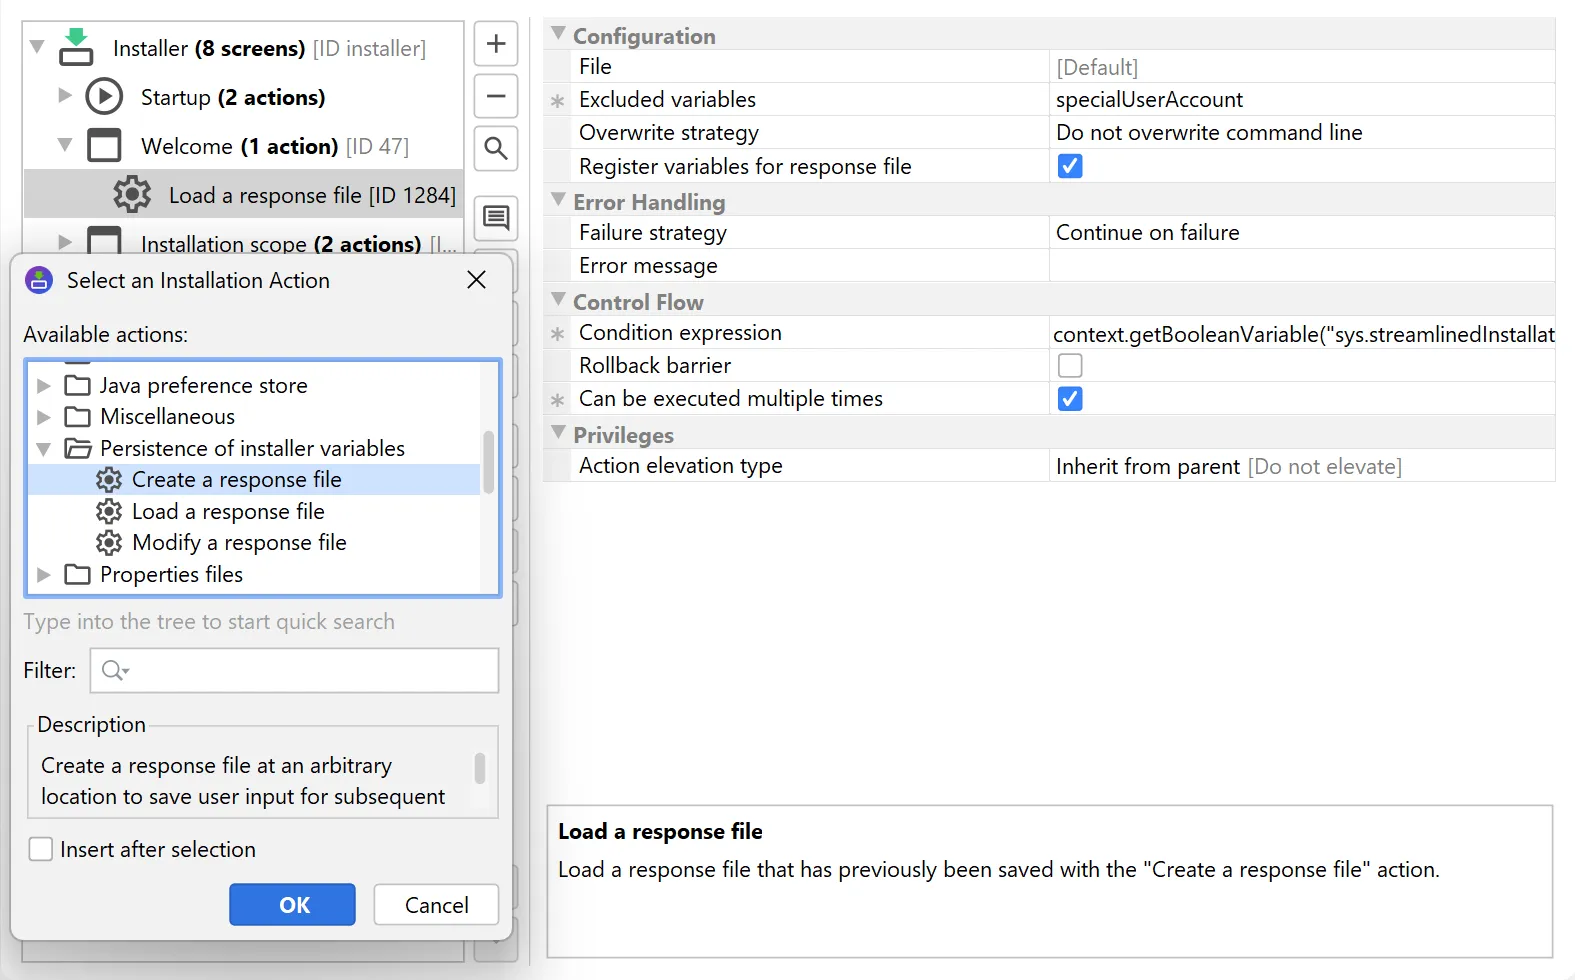Edit the Condition expression value
1575x980 pixels.
(x=1302, y=333)
